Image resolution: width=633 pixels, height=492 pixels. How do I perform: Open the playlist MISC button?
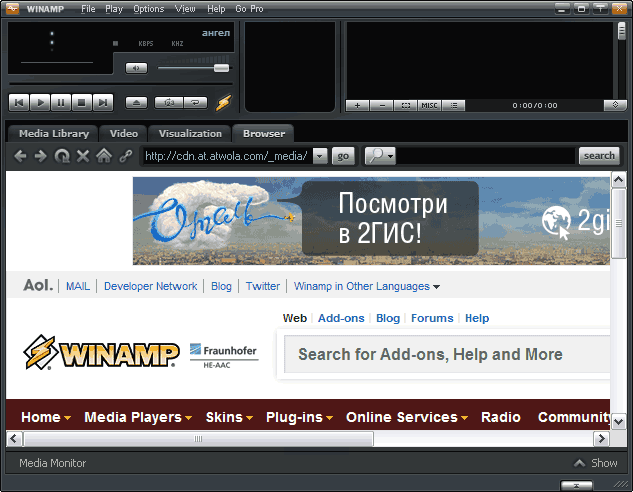[x=430, y=105]
